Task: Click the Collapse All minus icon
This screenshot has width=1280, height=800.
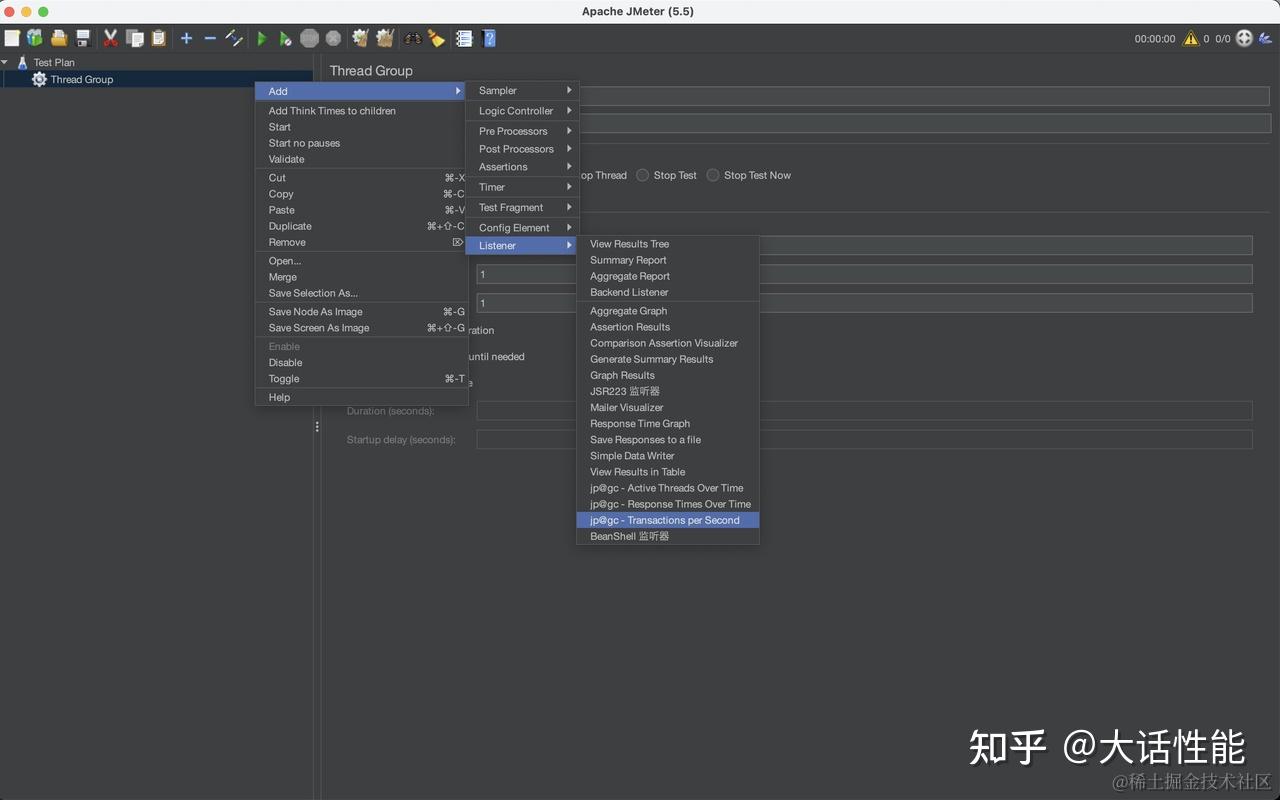Action: pos(210,38)
